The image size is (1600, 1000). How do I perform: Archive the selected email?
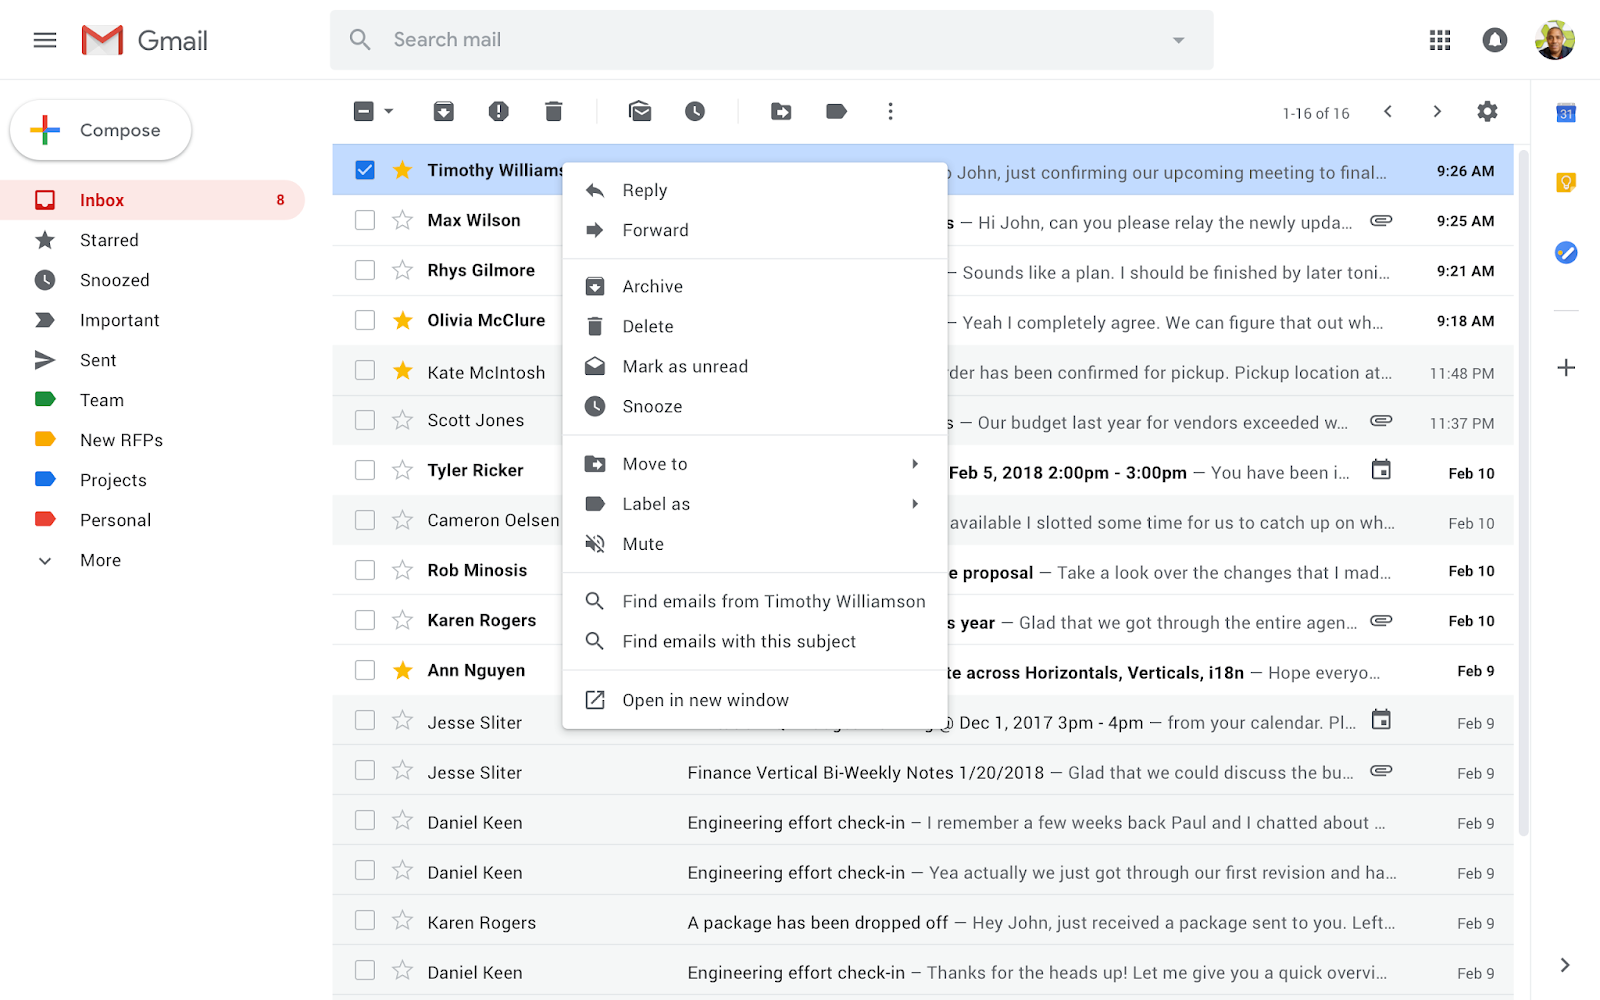click(x=444, y=111)
